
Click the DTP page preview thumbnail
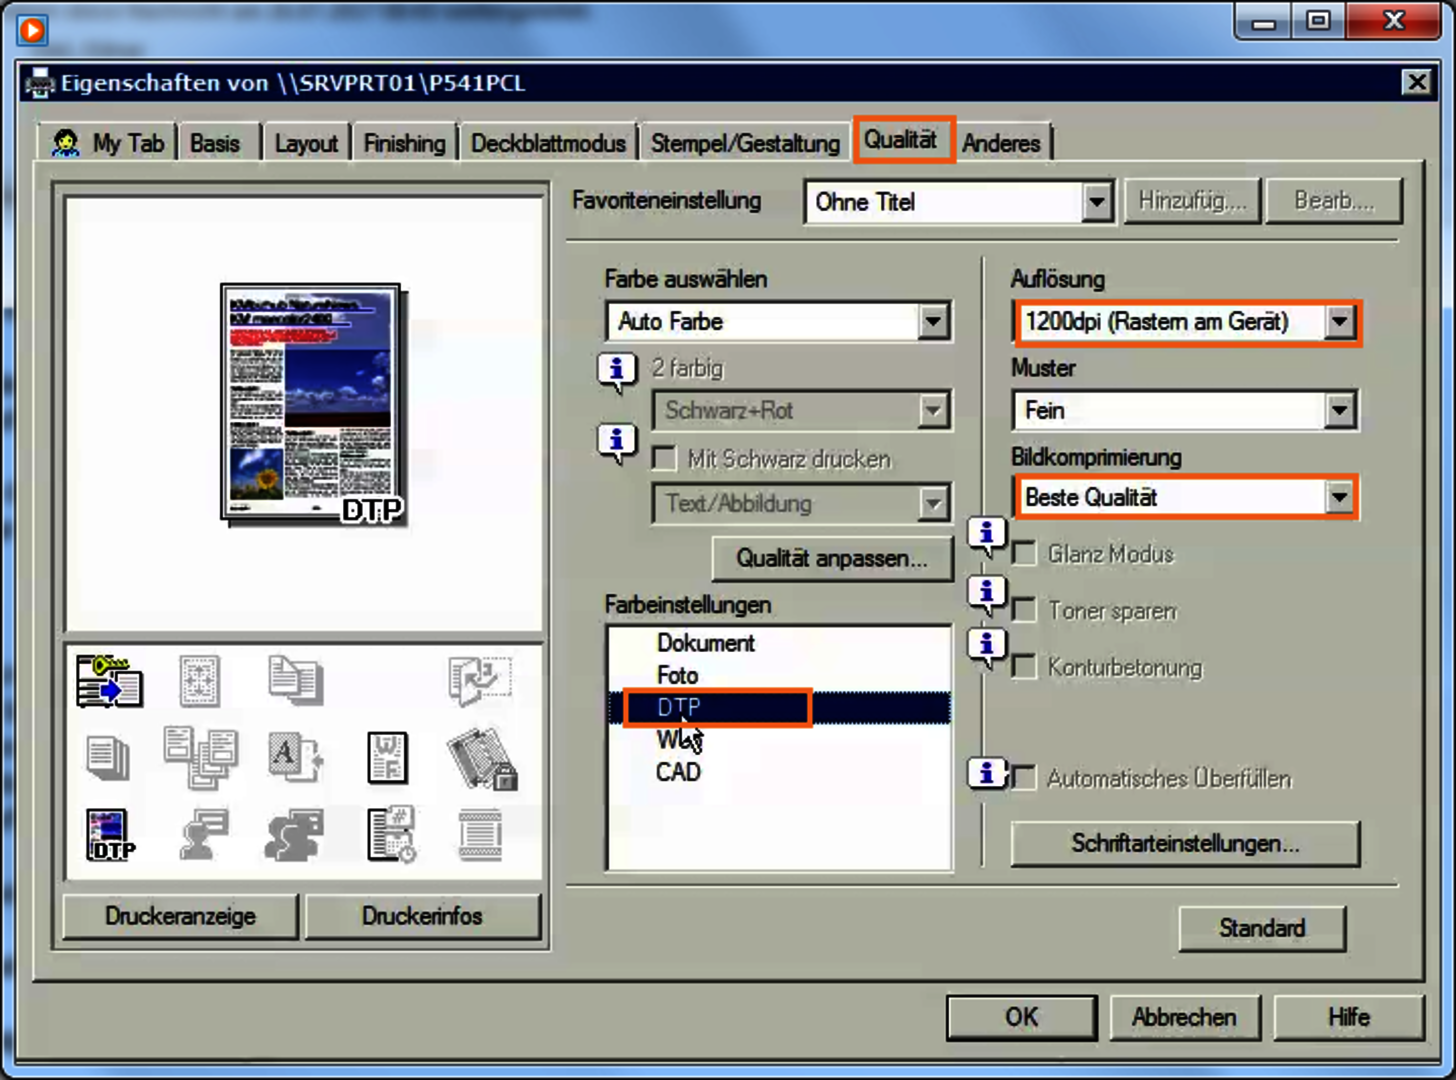pyautogui.click(x=311, y=403)
